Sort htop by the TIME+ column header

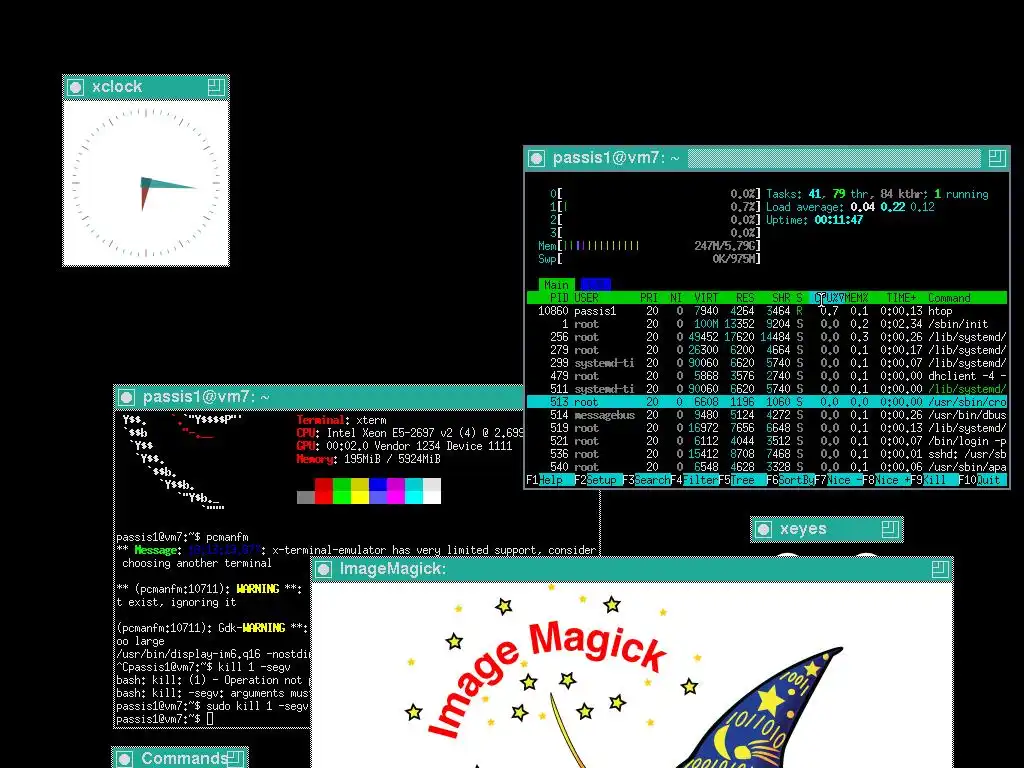click(901, 298)
